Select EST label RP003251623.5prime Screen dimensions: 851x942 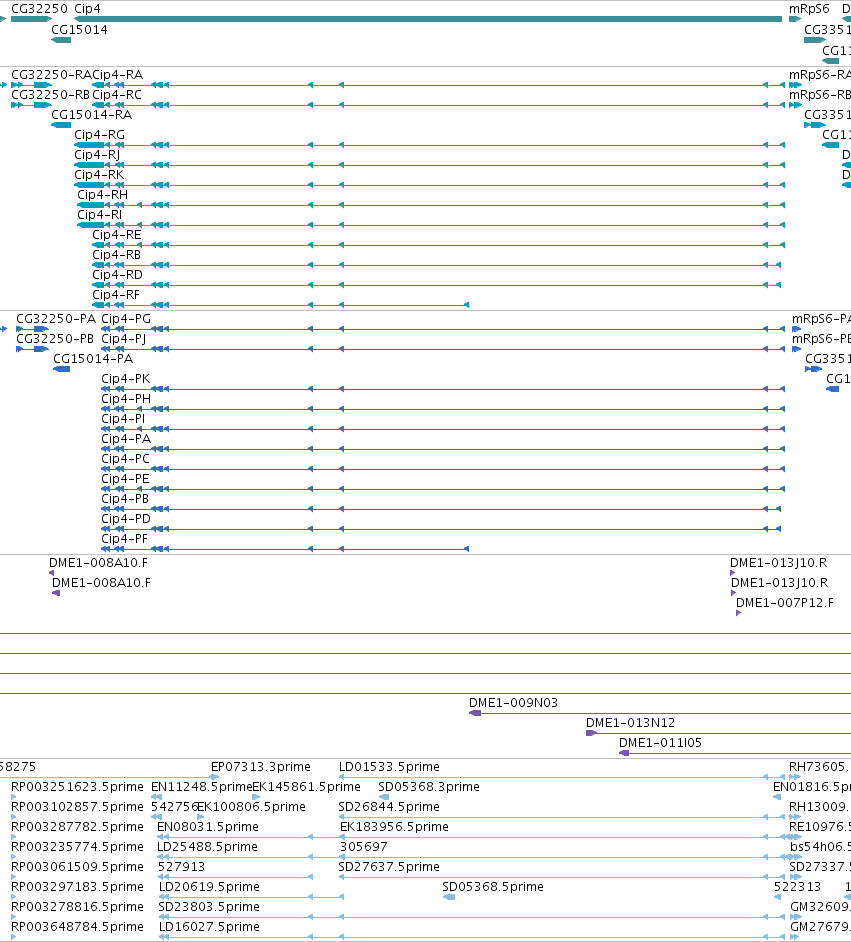pos(77,786)
